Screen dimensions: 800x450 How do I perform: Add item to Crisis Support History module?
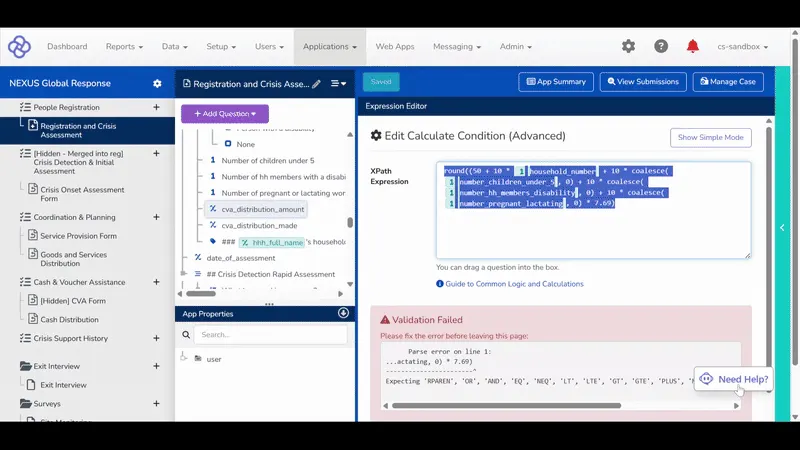(x=156, y=338)
